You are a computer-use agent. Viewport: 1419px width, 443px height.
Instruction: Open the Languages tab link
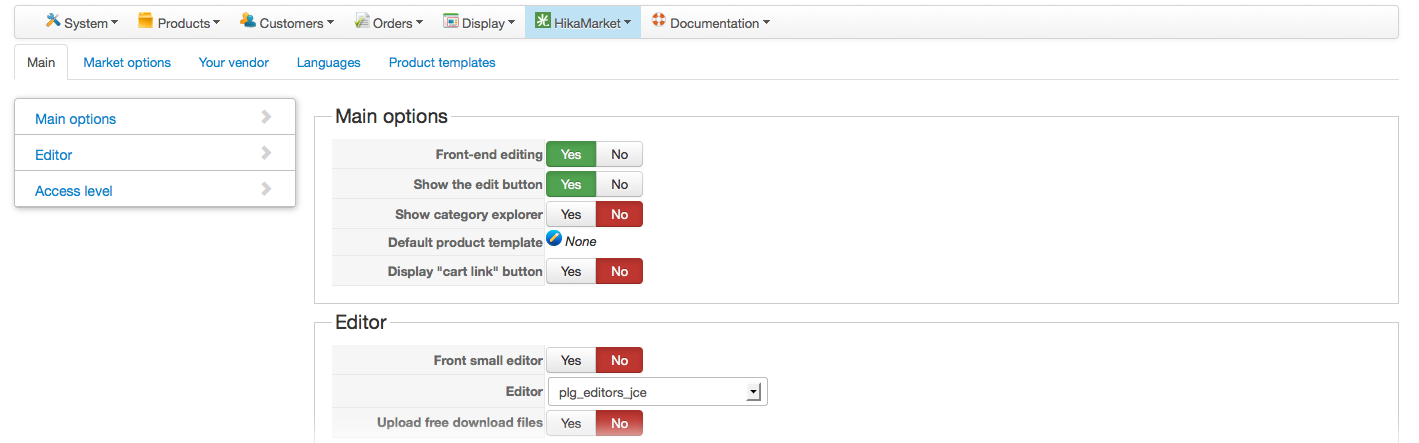coord(328,63)
